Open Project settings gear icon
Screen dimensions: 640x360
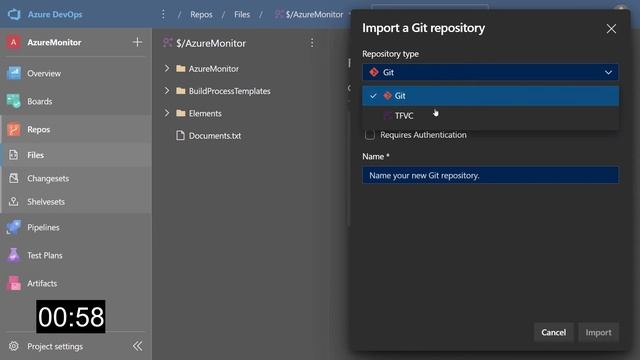pos(13,346)
